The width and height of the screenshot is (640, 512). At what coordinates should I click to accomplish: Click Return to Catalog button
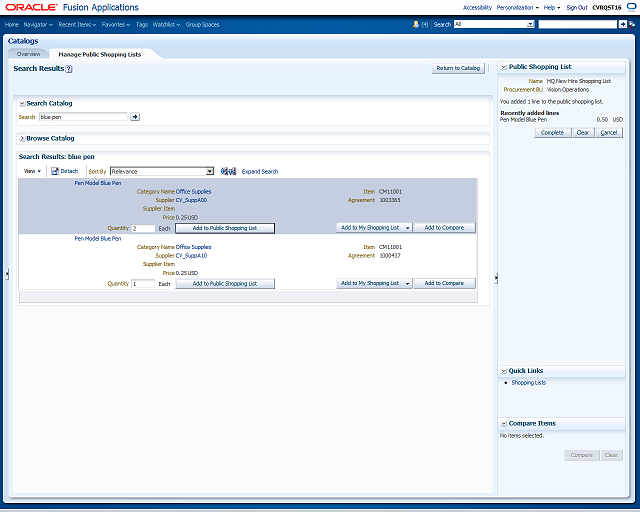click(x=458, y=68)
